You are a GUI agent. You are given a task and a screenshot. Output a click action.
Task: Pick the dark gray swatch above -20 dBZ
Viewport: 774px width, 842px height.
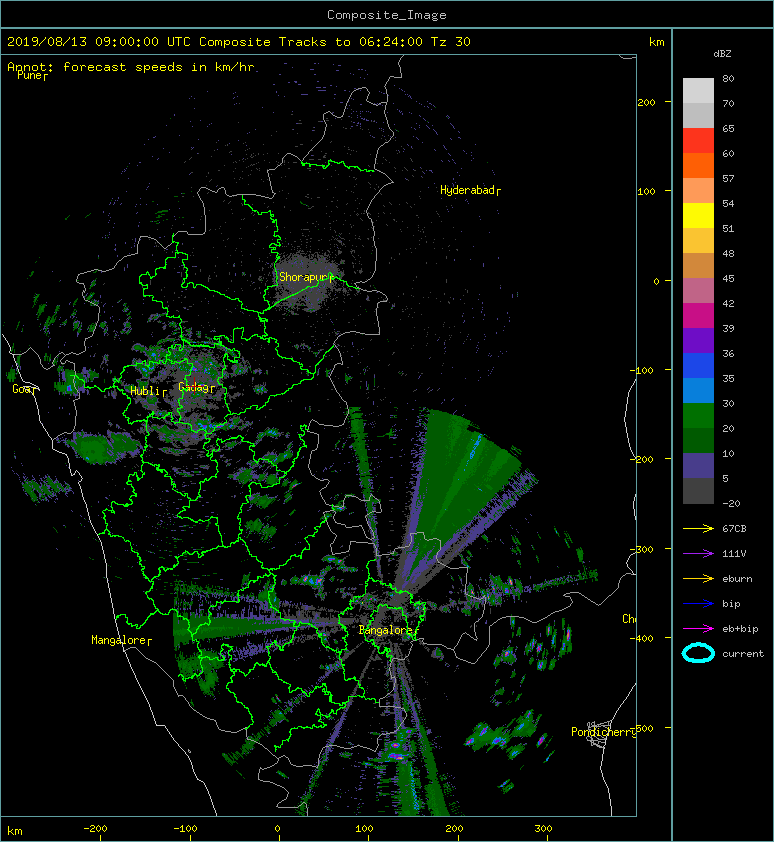698,490
